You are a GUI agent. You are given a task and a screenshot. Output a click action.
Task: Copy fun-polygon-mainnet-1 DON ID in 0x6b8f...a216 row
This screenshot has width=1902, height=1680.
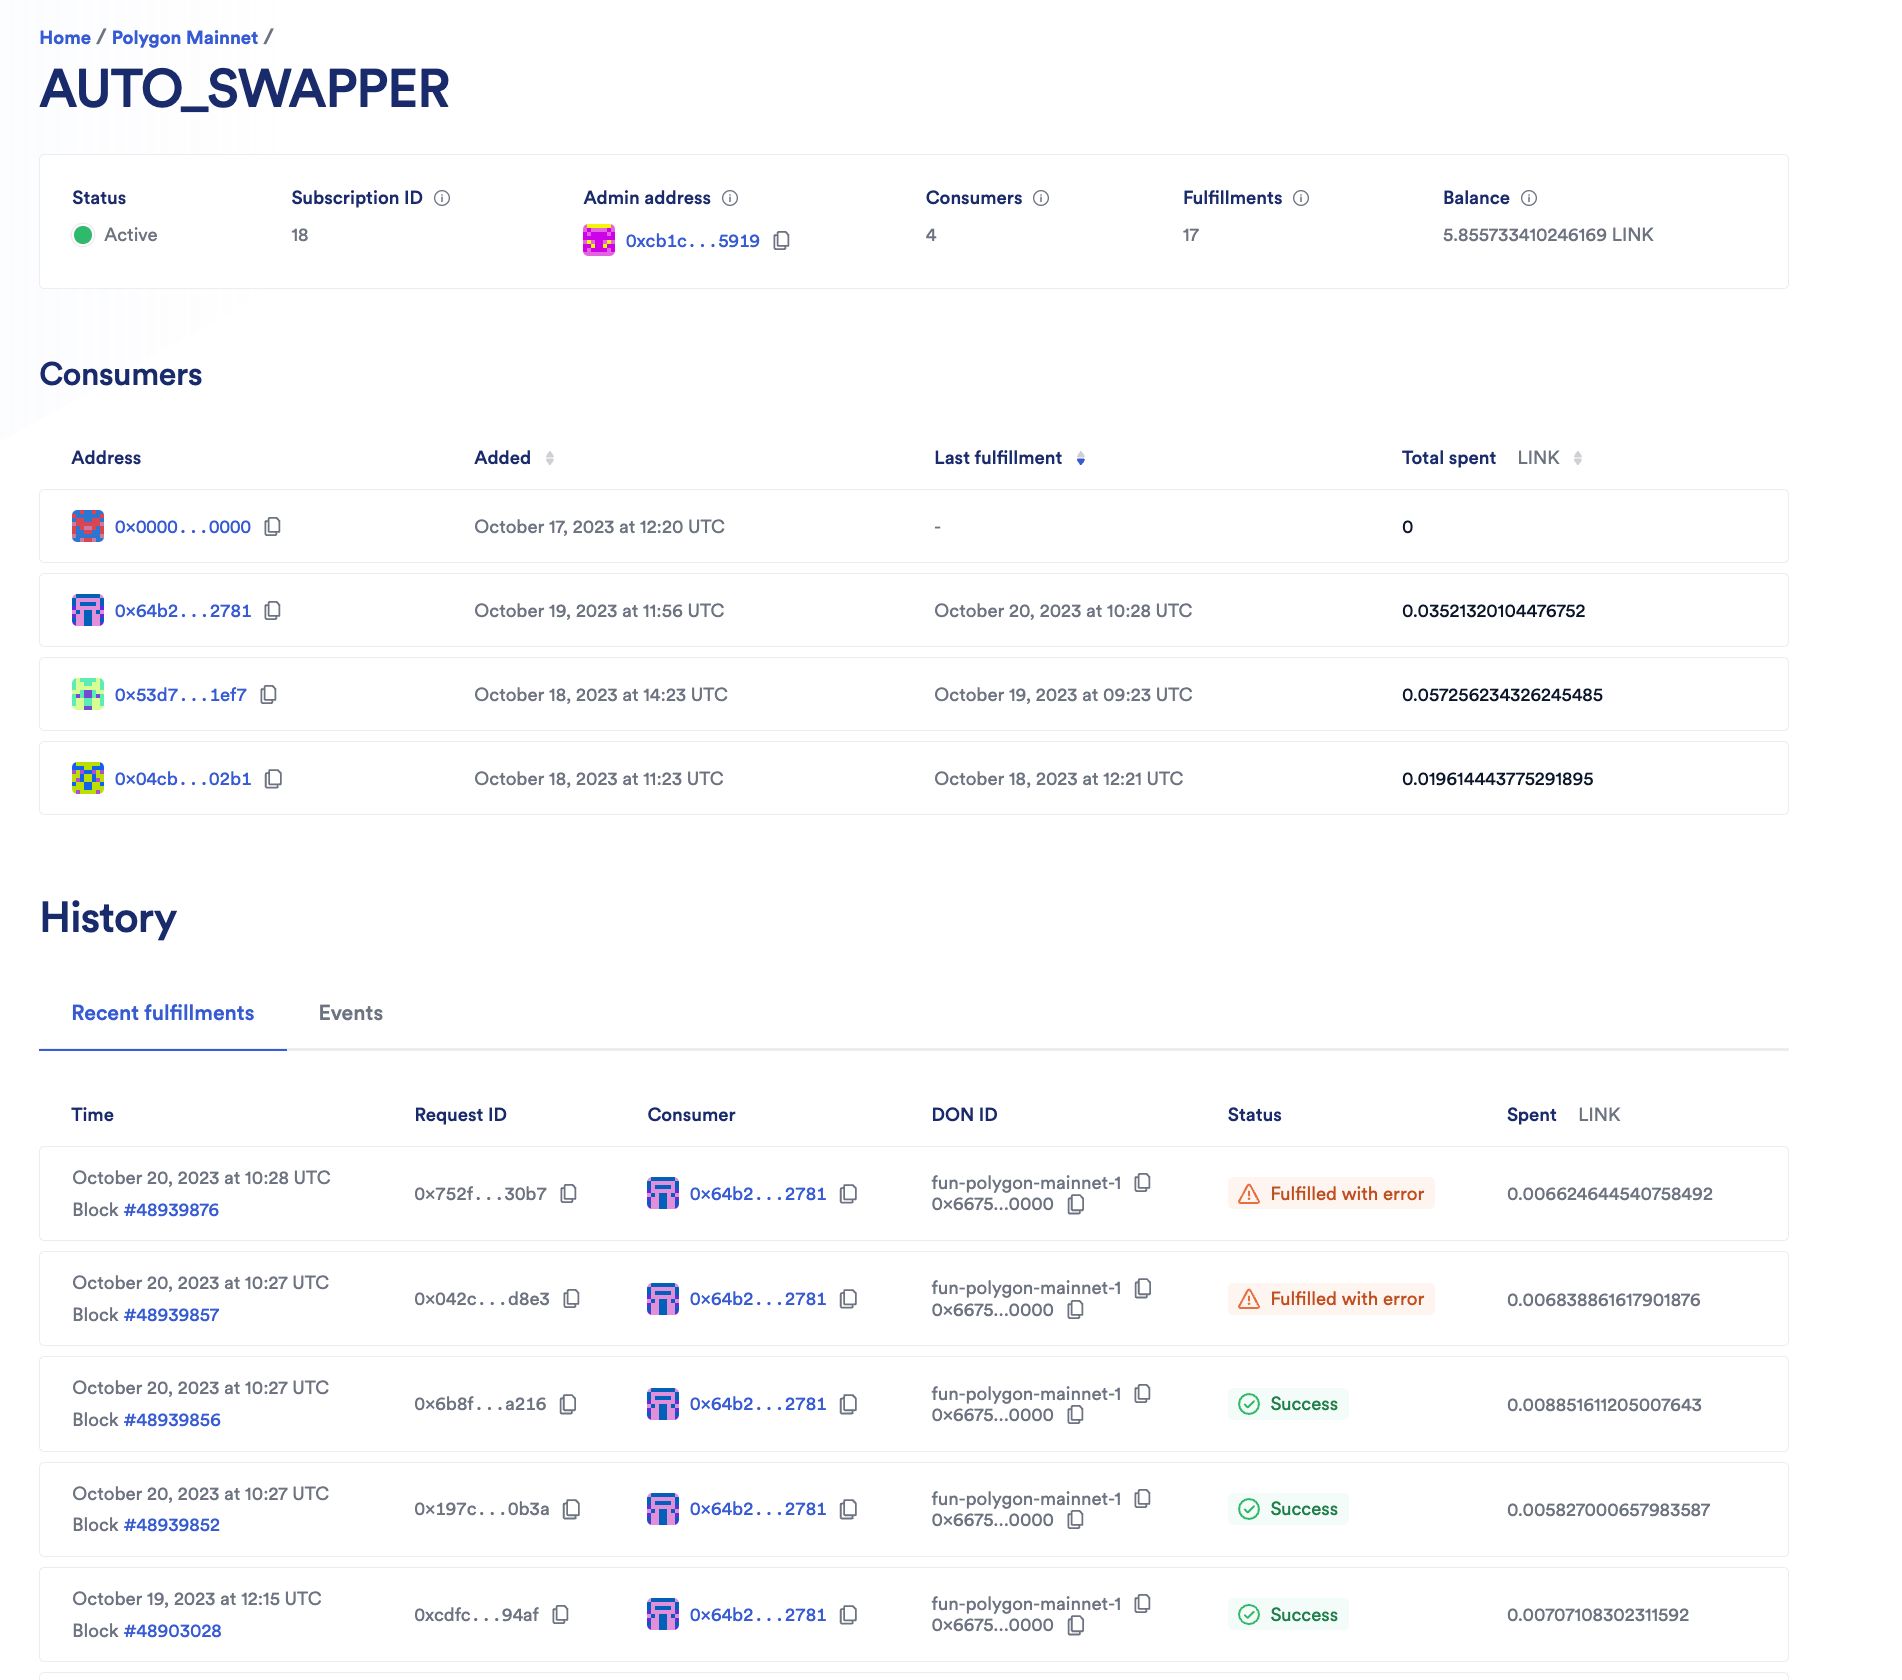pyautogui.click(x=1143, y=1394)
